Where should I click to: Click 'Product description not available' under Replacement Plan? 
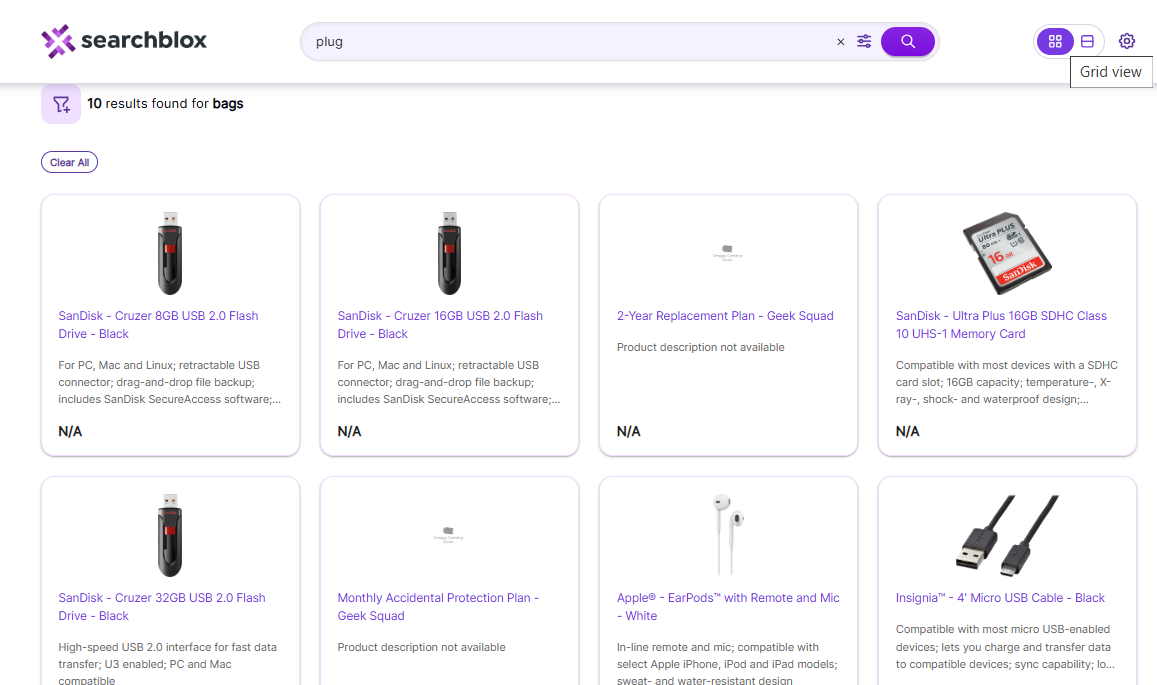point(700,348)
